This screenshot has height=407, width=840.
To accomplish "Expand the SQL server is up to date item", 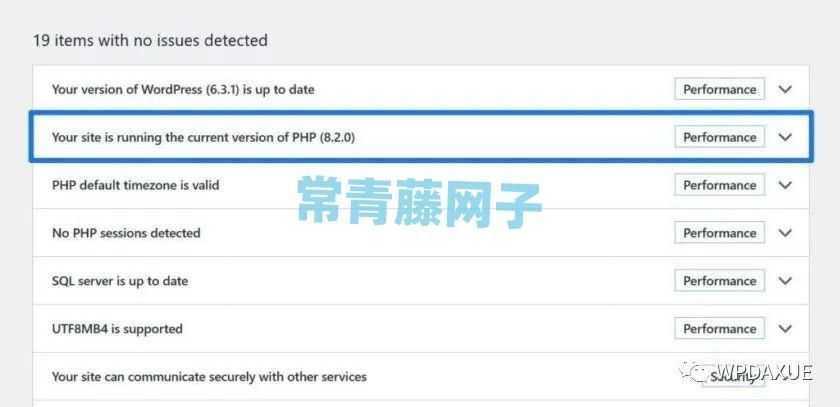I will tap(785, 281).
